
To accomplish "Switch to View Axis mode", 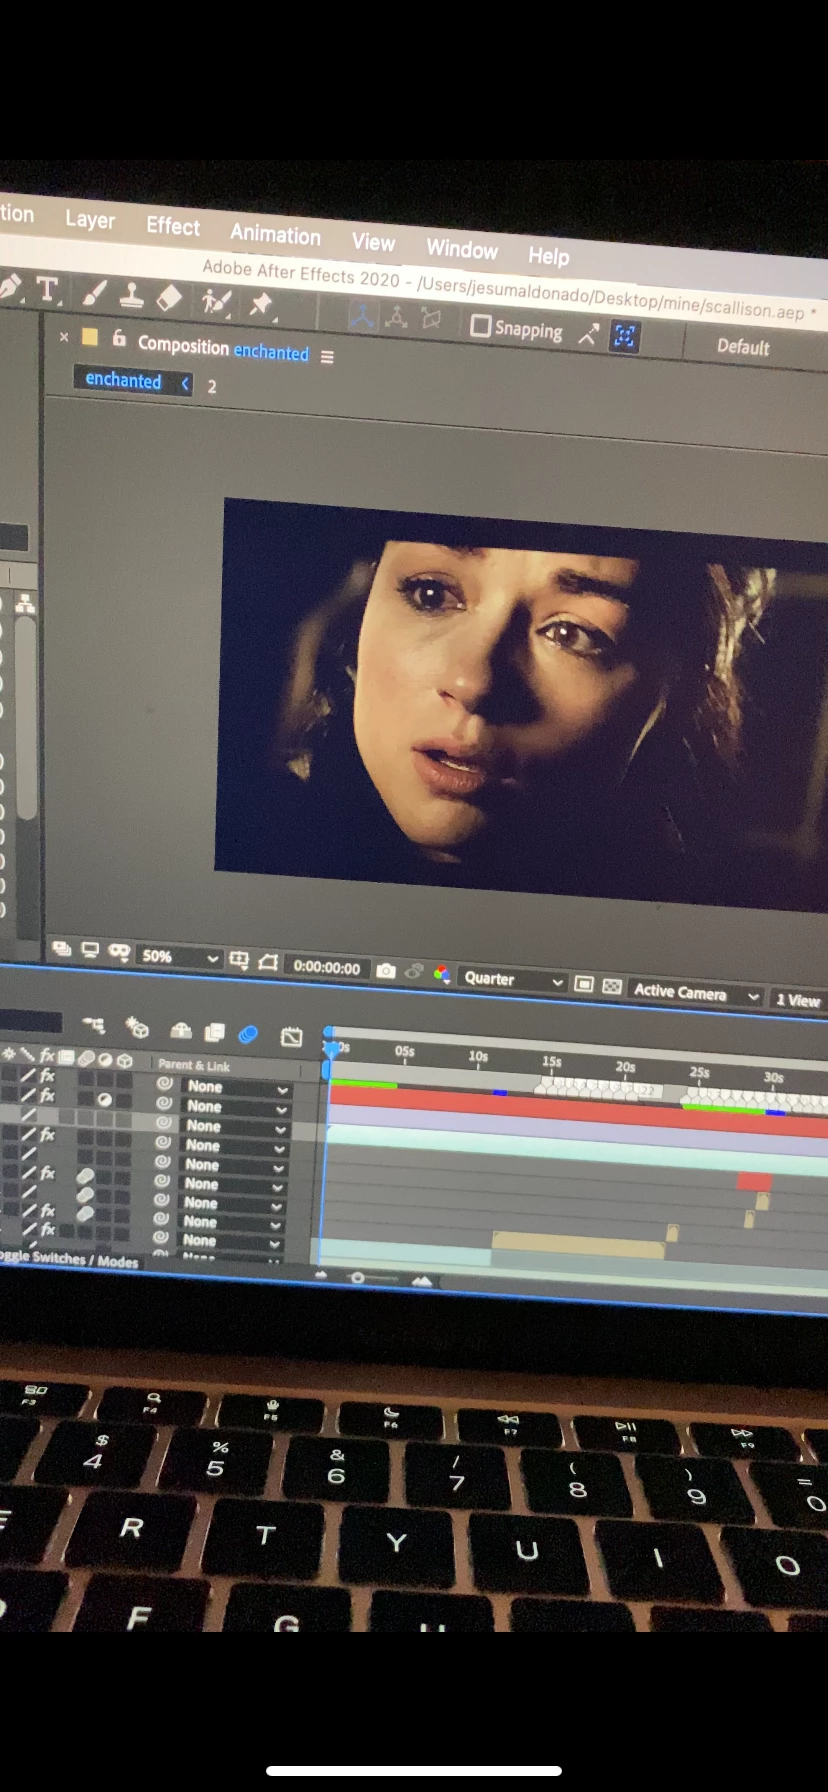I will tap(431, 319).
